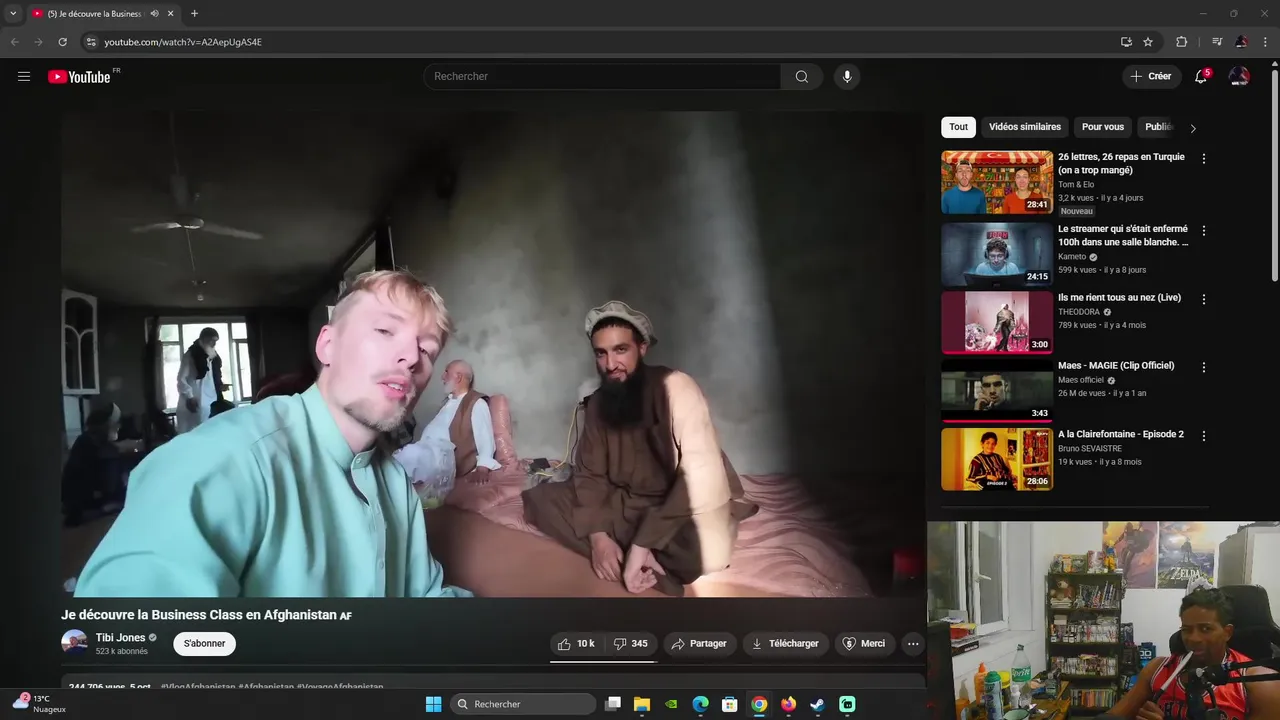Open 'Maes - MAGIE' thumbnail
The width and height of the screenshot is (1280, 720).
[x=997, y=391]
